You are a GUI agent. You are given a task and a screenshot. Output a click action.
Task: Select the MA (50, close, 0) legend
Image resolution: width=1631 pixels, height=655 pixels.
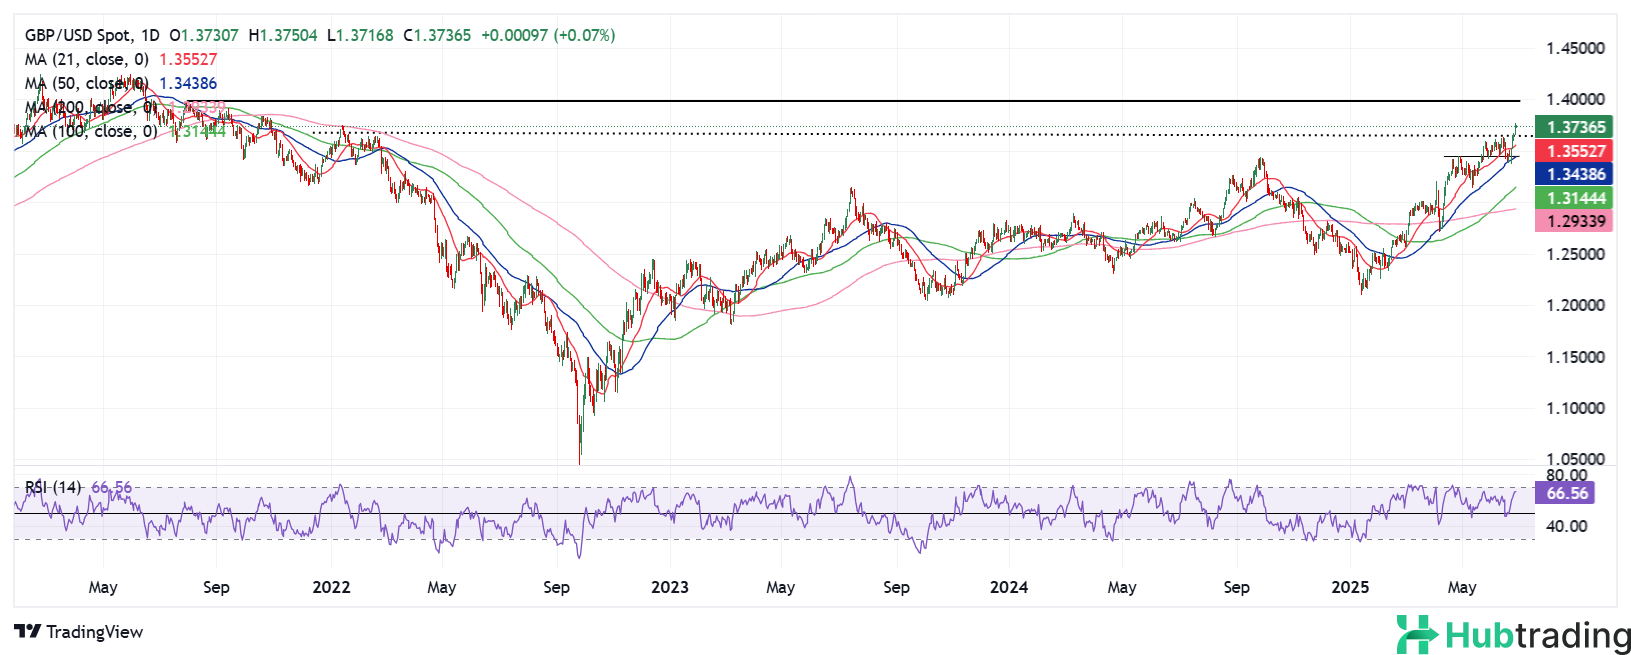pos(86,83)
